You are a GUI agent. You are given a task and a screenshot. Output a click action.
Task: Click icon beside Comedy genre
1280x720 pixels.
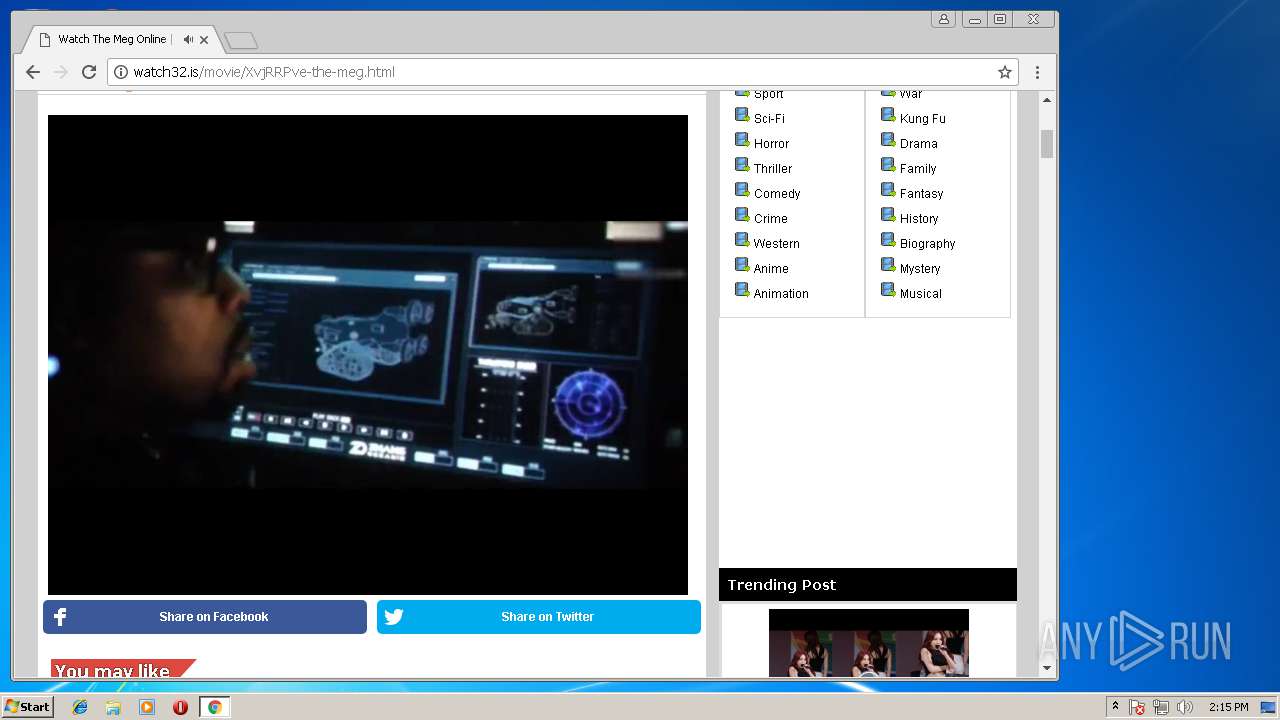click(x=742, y=190)
